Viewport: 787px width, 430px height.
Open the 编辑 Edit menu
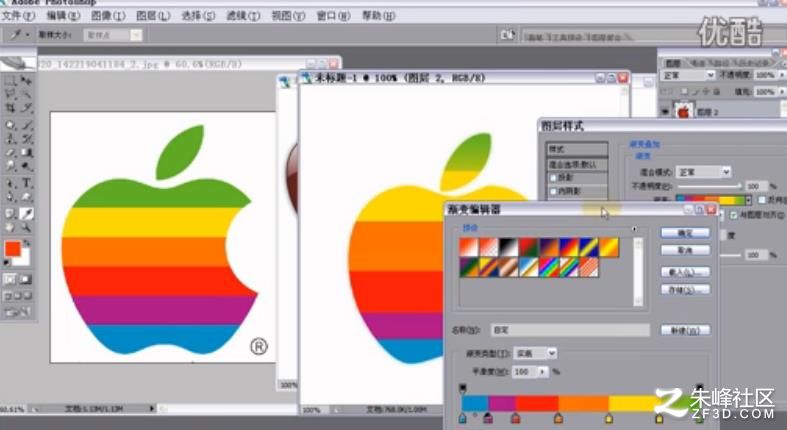coord(63,16)
